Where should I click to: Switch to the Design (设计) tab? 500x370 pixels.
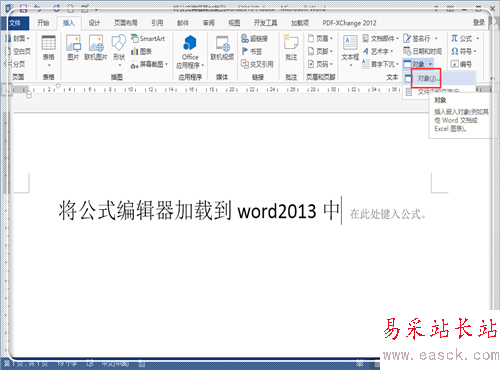coord(94,23)
